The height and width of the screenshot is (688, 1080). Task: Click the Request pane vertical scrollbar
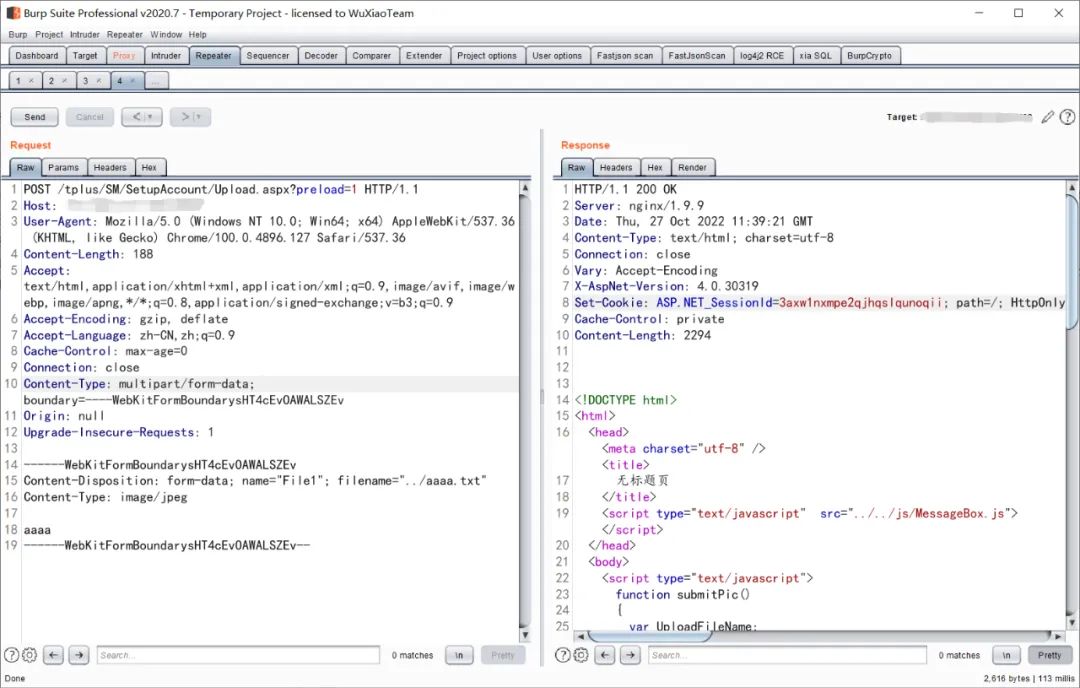525,411
